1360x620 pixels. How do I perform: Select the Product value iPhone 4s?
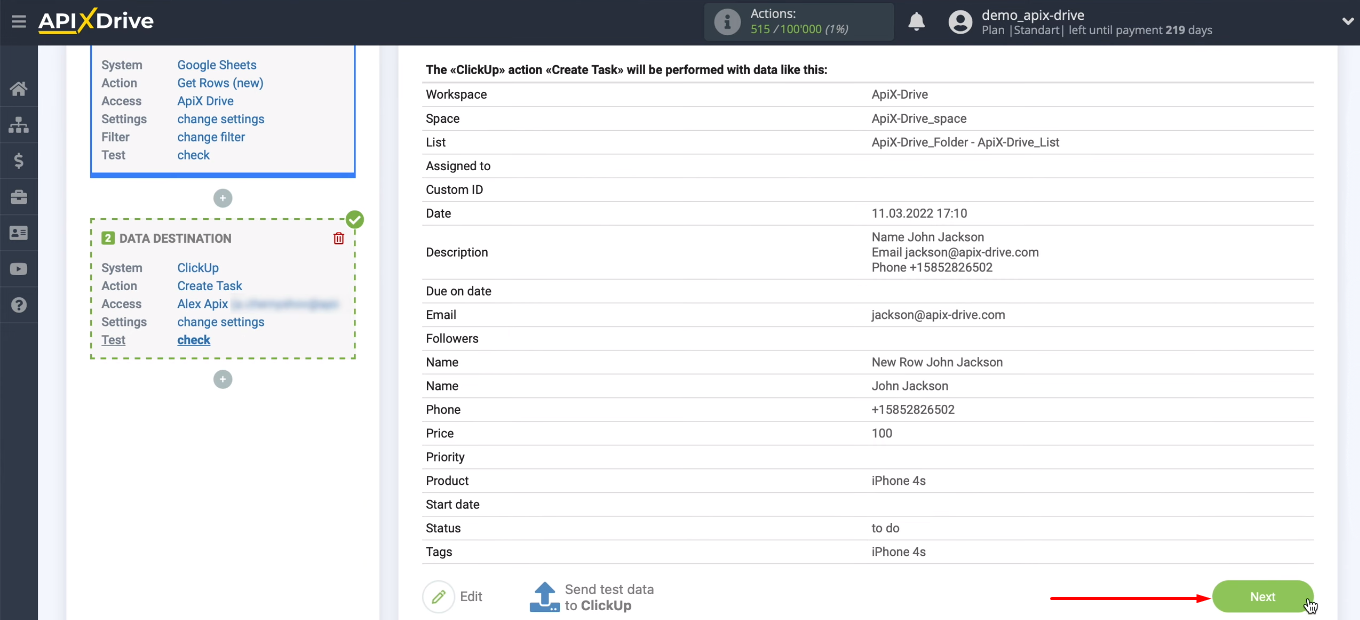899,481
